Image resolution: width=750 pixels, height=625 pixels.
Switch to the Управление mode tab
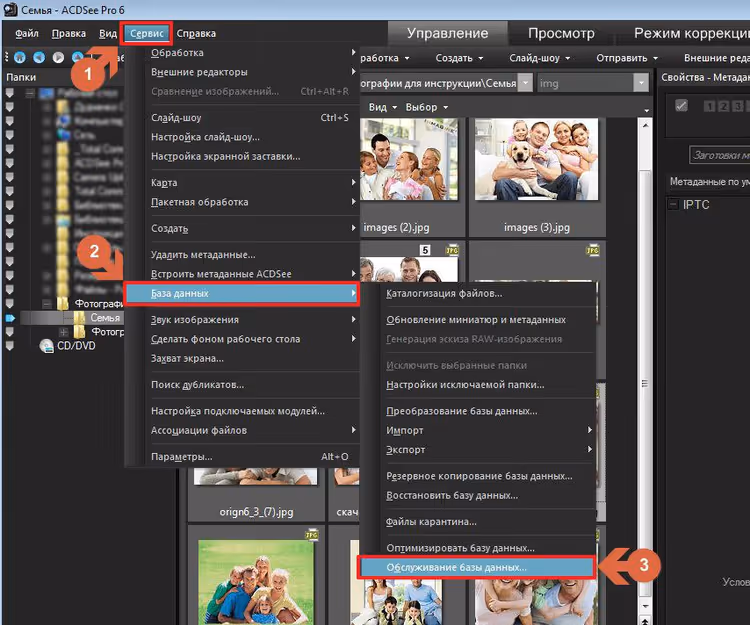click(x=447, y=33)
